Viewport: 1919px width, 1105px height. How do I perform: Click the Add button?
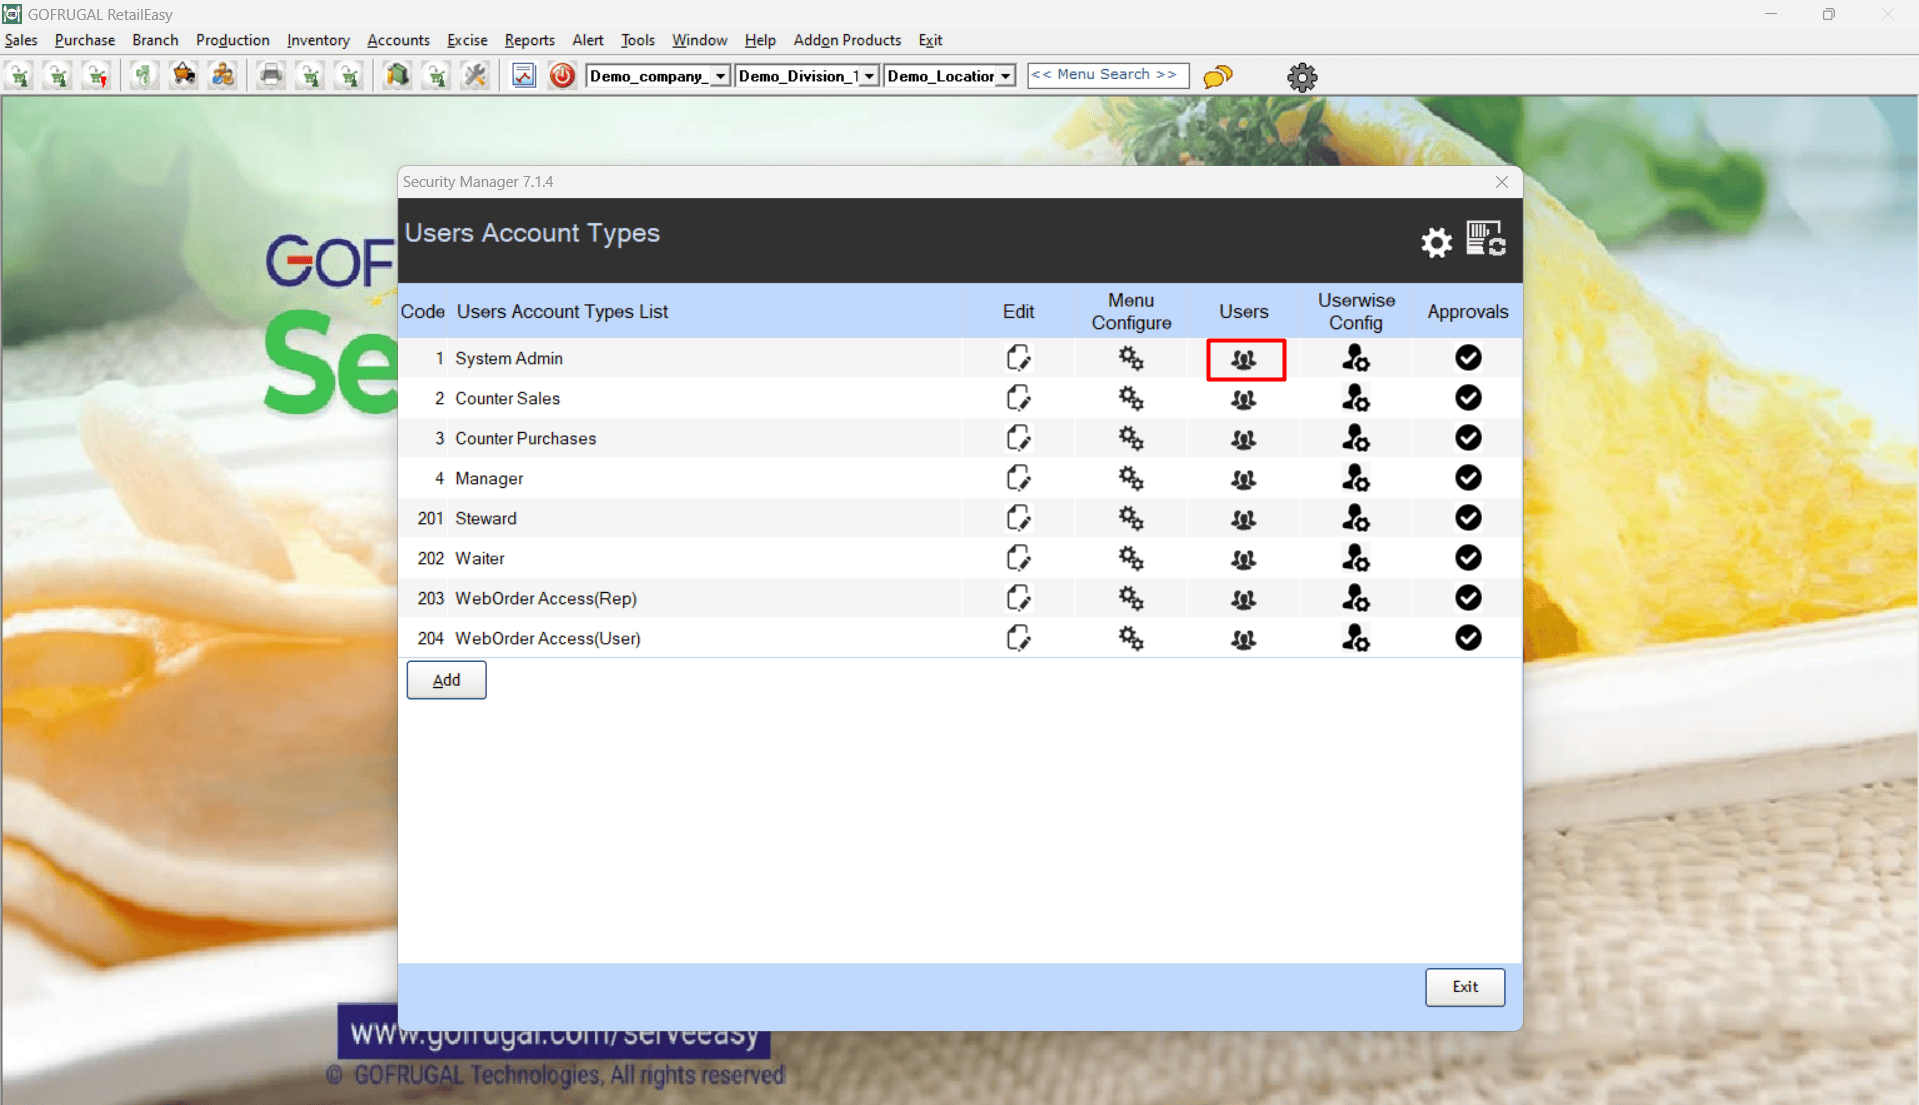(446, 680)
